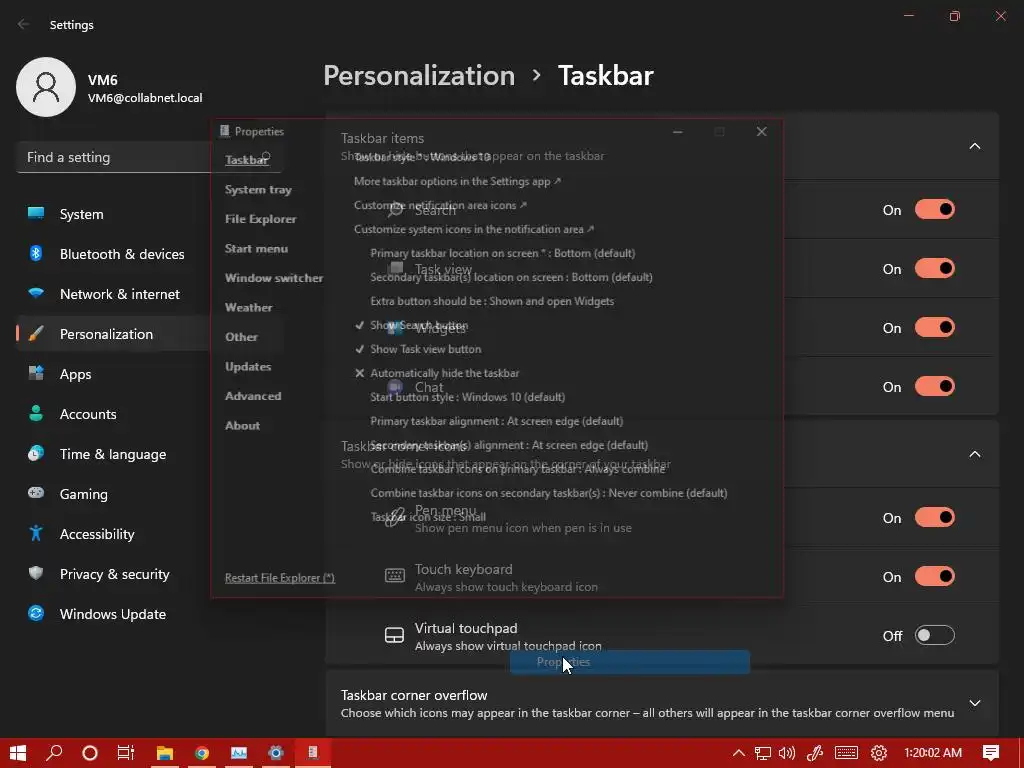The height and width of the screenshot is (768, 1024).
Task: Open Customize notification area icons link
Action: point(440,206)
